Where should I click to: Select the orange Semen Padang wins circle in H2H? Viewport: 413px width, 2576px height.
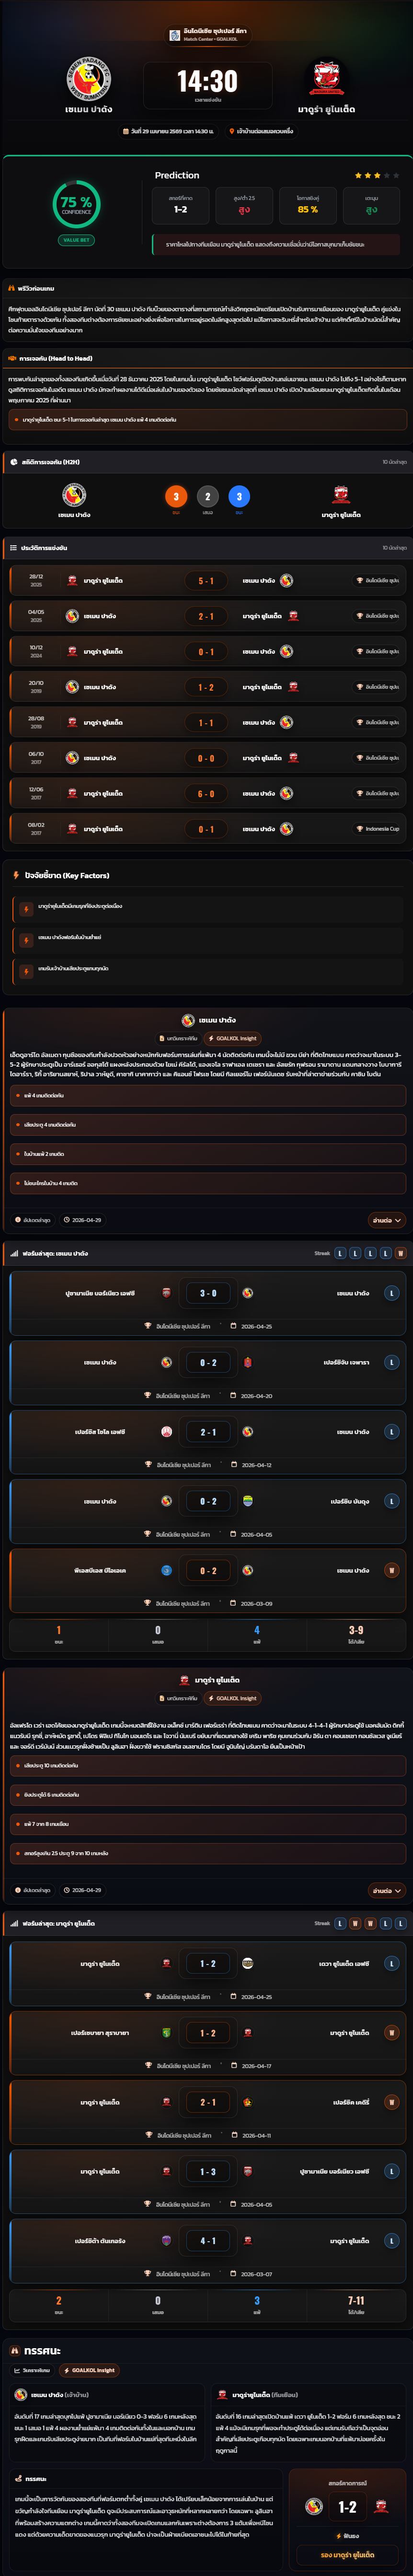click(176, 496)
